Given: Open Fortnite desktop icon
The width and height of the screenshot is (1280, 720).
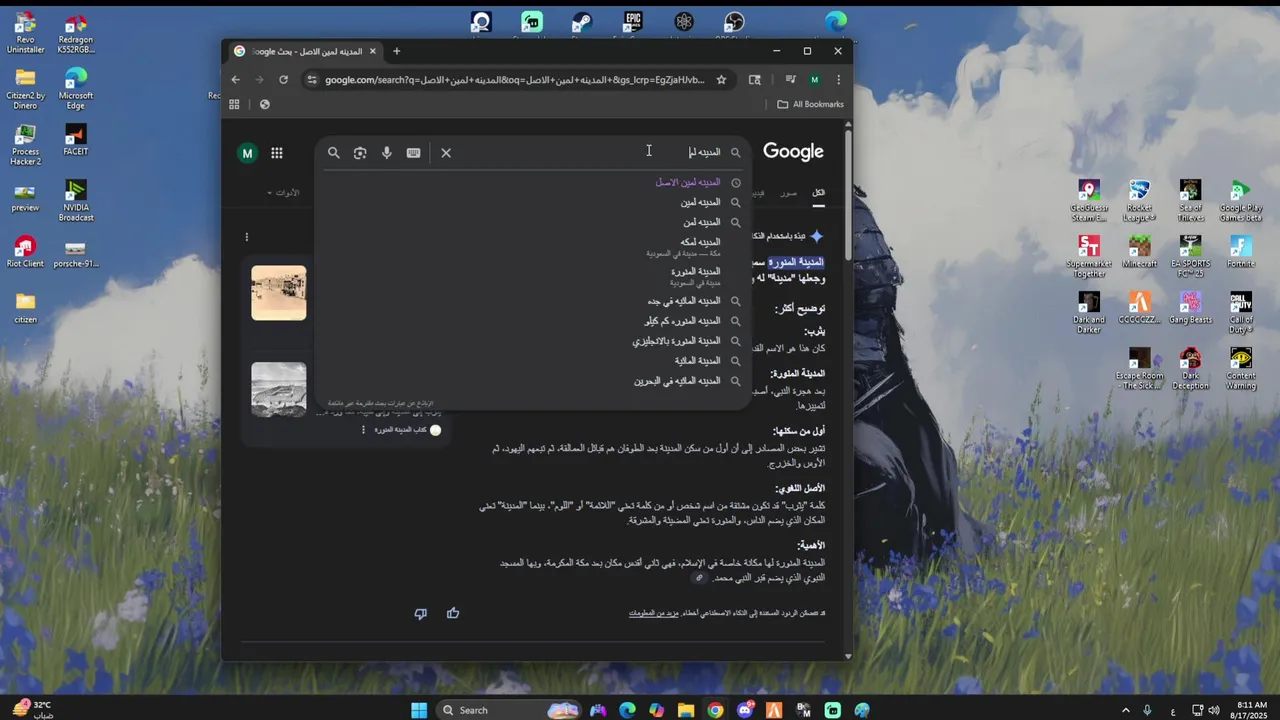Looking at the screenshot, I should pos(1241,251).
